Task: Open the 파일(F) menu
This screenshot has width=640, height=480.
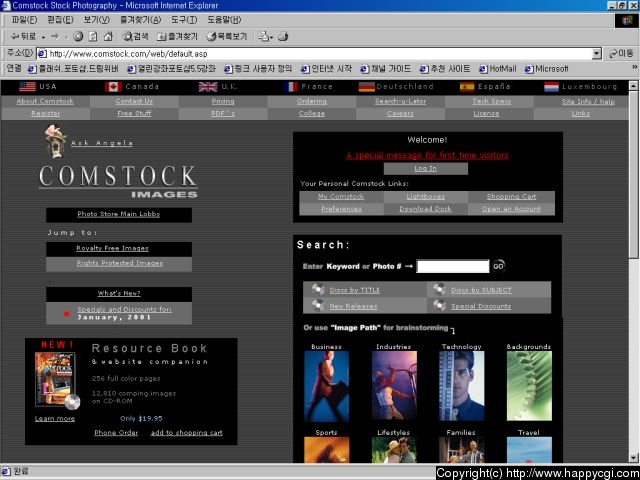Action: 24,20
